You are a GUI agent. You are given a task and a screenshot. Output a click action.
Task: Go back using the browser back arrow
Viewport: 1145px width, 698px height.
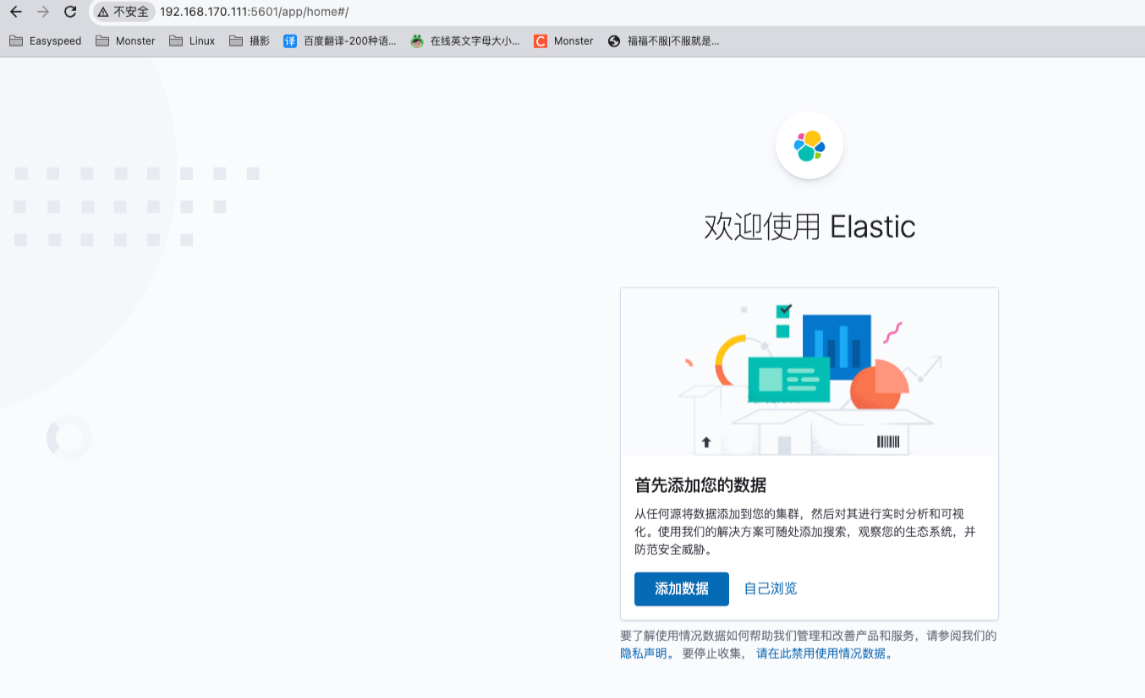15,12
